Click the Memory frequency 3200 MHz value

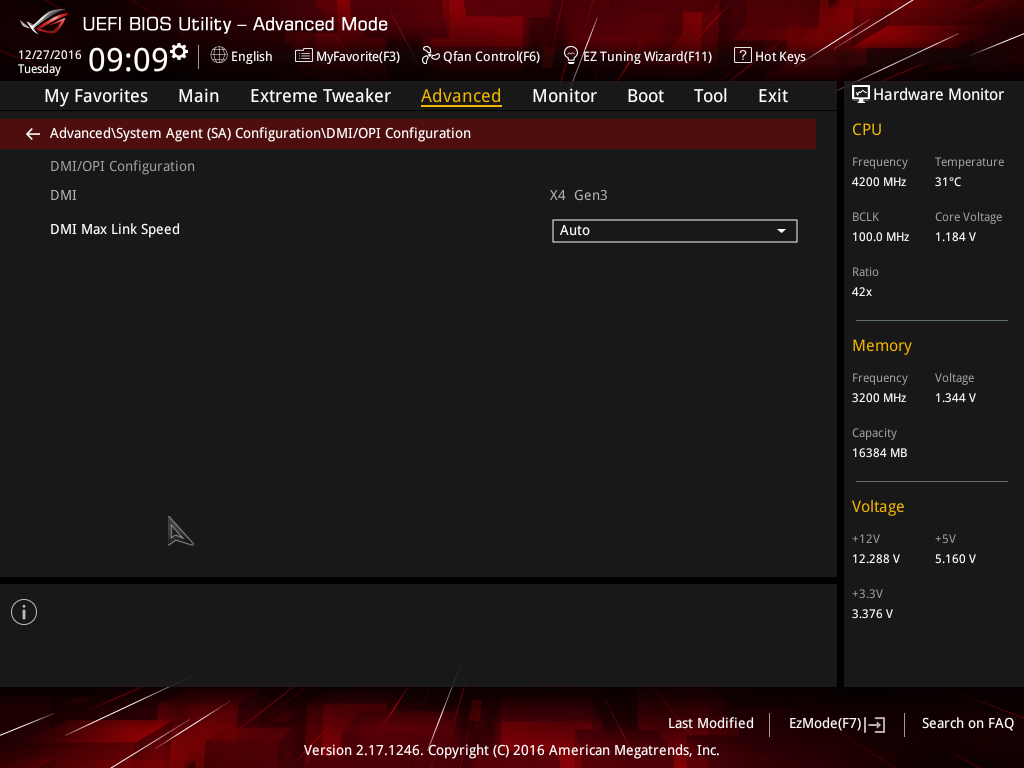pos(878,398)
